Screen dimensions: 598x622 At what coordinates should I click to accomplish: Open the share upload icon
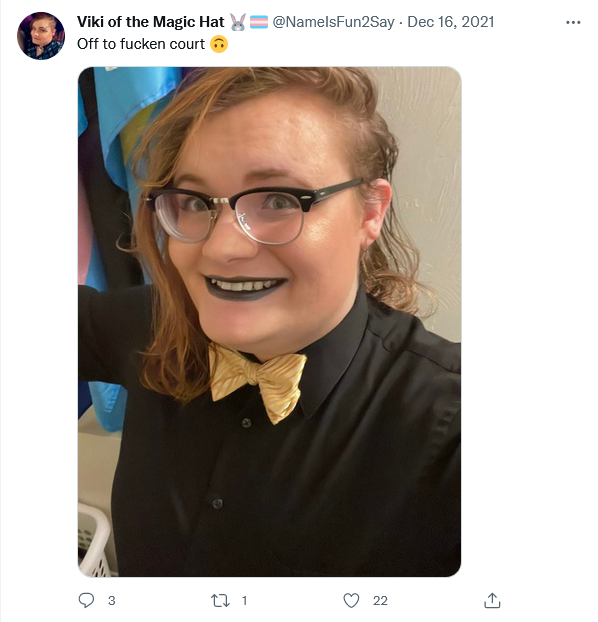coord(492,601)
